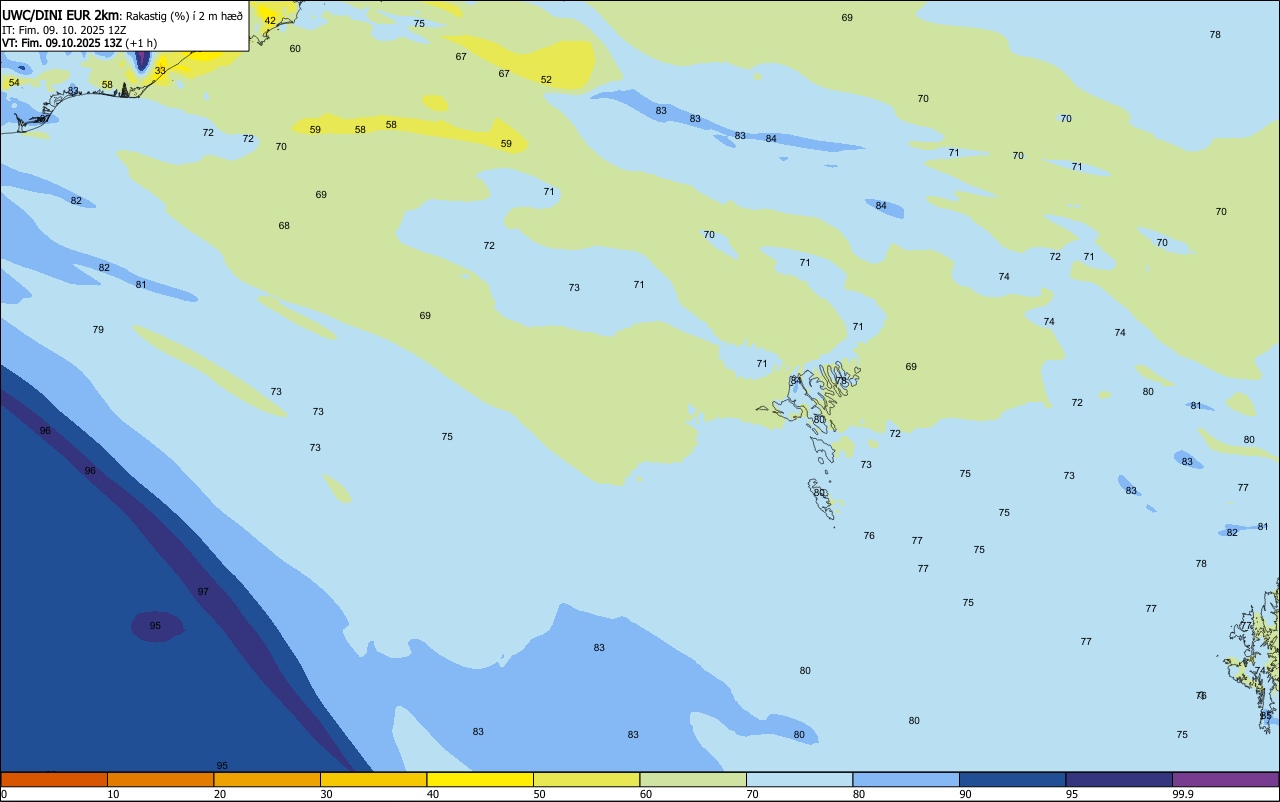This screenshot has width=1280, height=802.
Task: Click the legend tick label '20'
Action: point(220,794)
